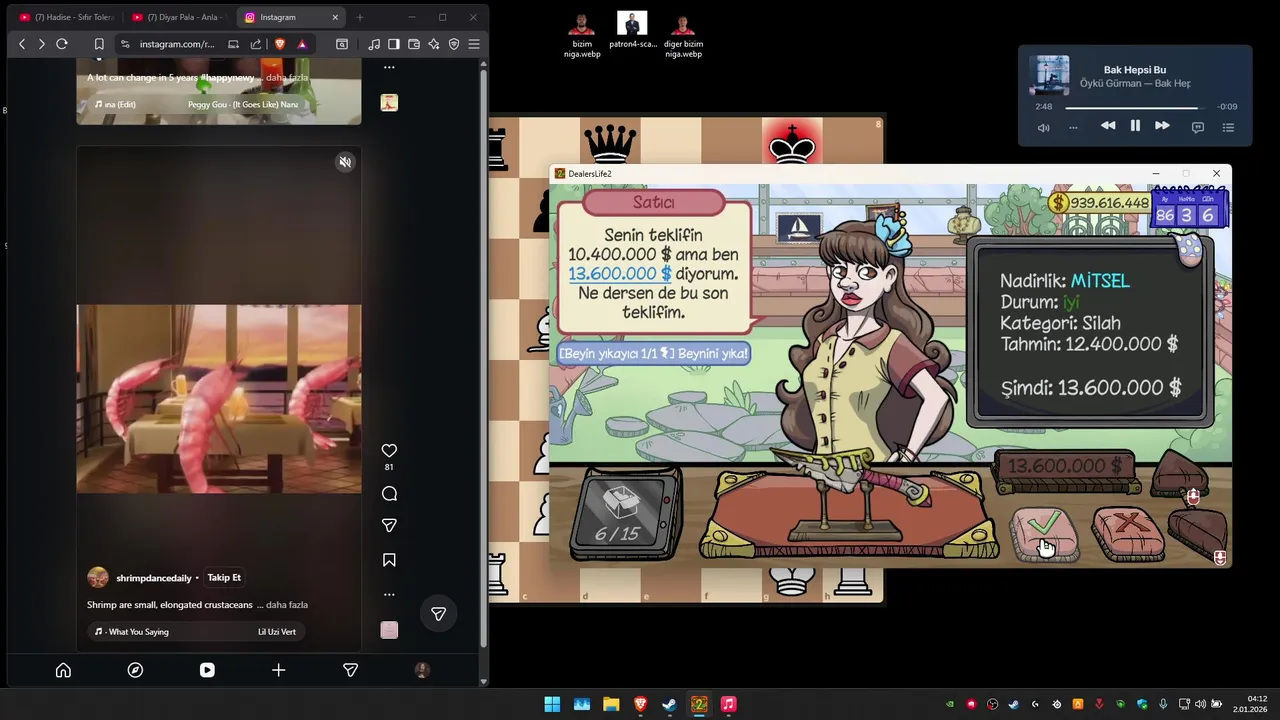Go to Instagram home
1280x720 pixels.
click(x=63, y=670)
